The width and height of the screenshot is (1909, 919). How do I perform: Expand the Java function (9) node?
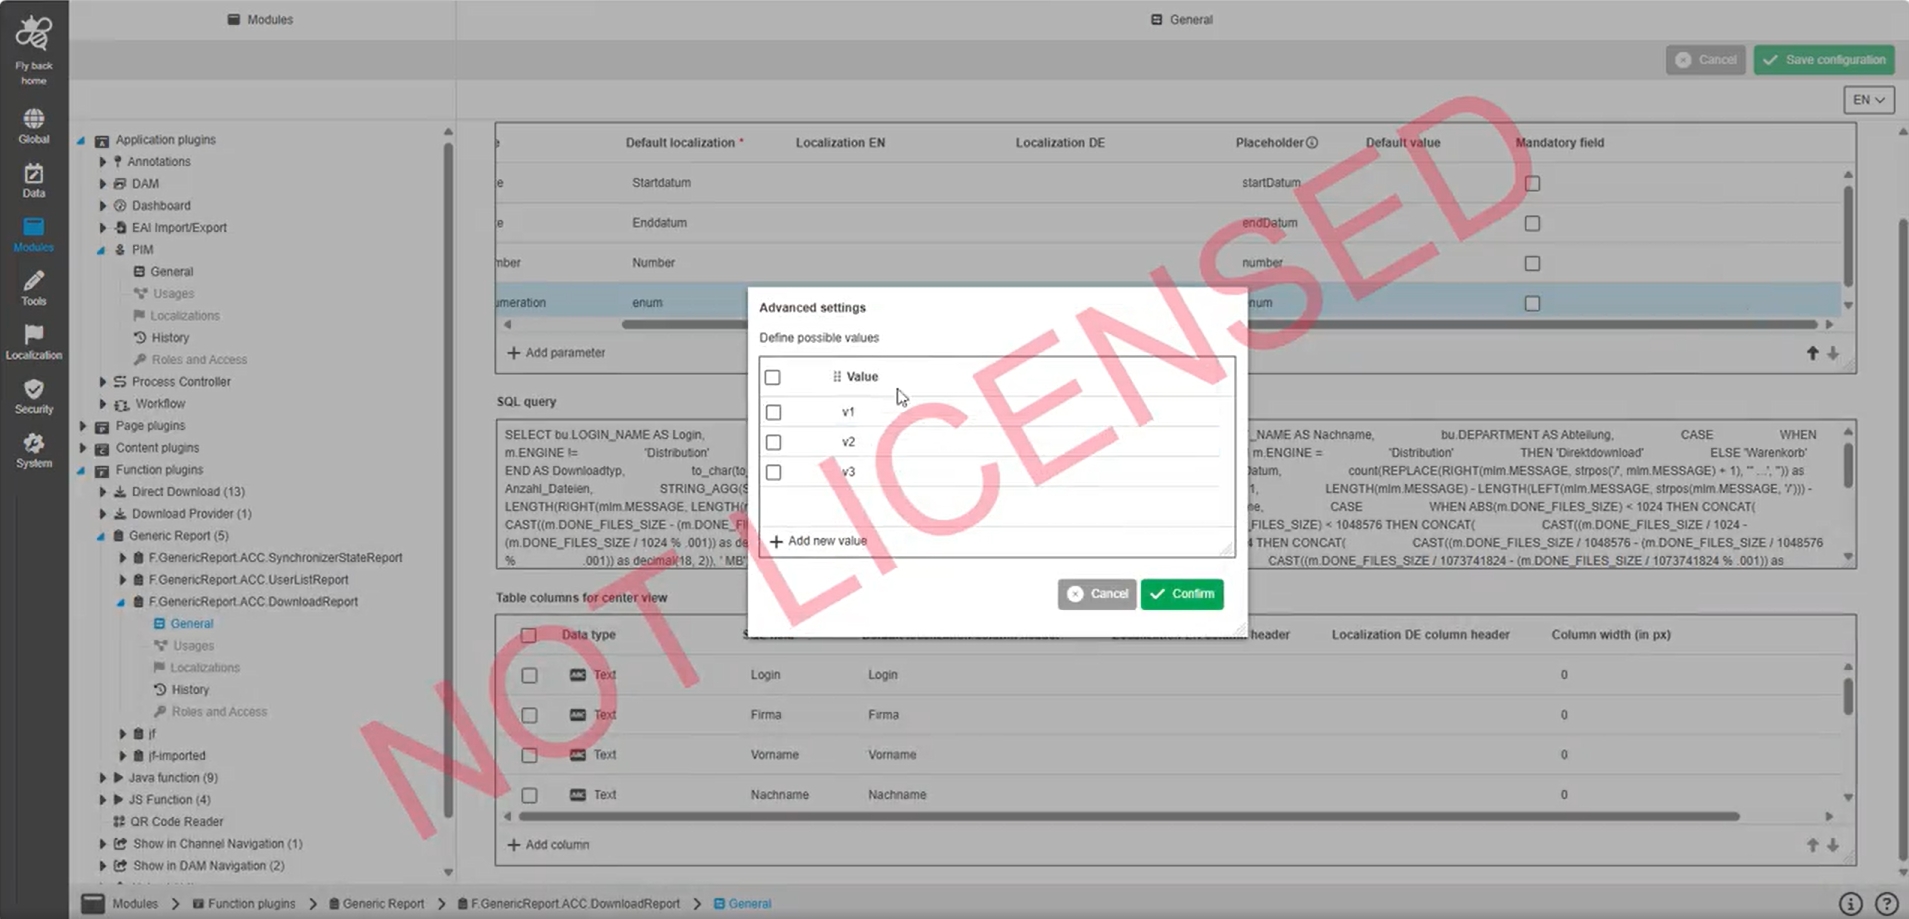click(102, 778)
